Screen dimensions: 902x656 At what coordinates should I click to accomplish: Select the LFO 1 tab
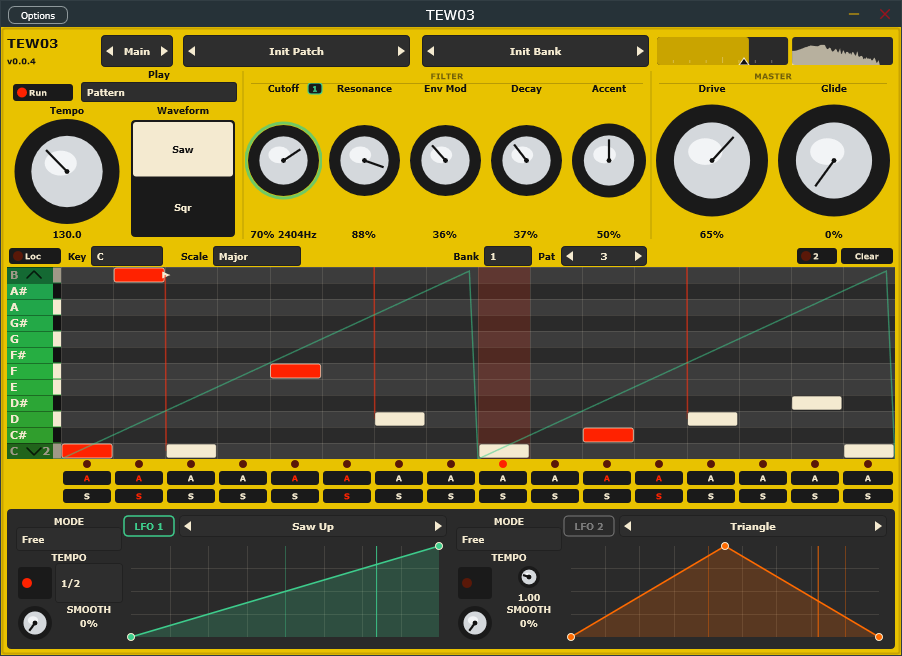tap(149, 526)
